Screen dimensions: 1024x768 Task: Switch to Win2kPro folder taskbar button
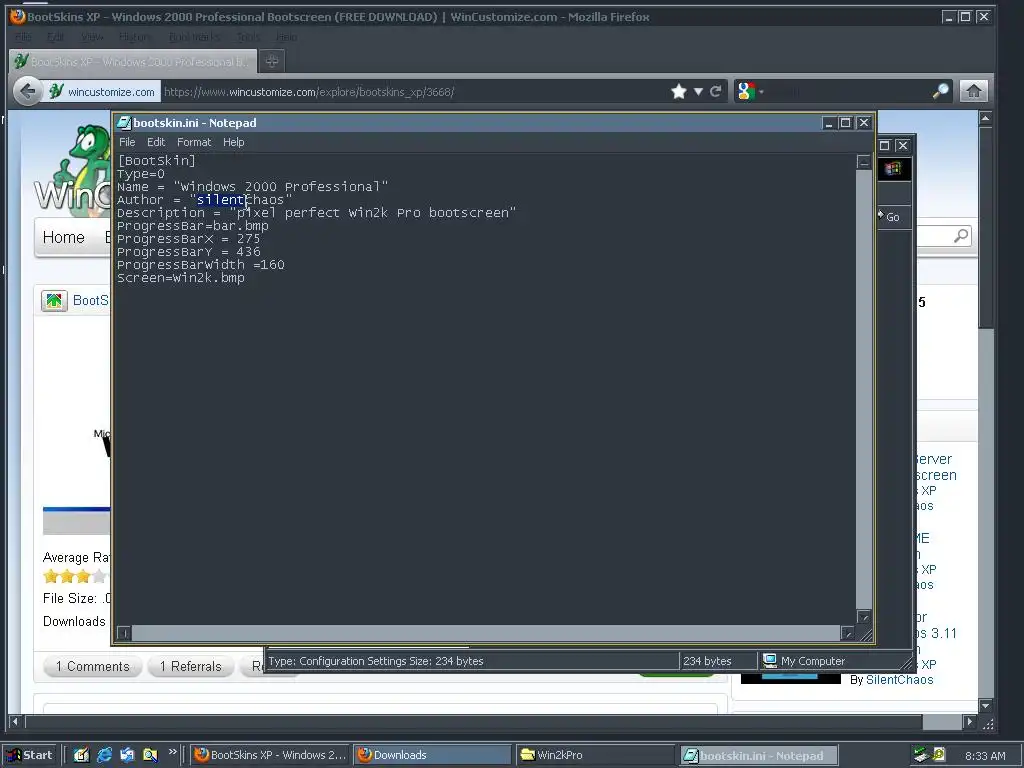click(594, 755)
